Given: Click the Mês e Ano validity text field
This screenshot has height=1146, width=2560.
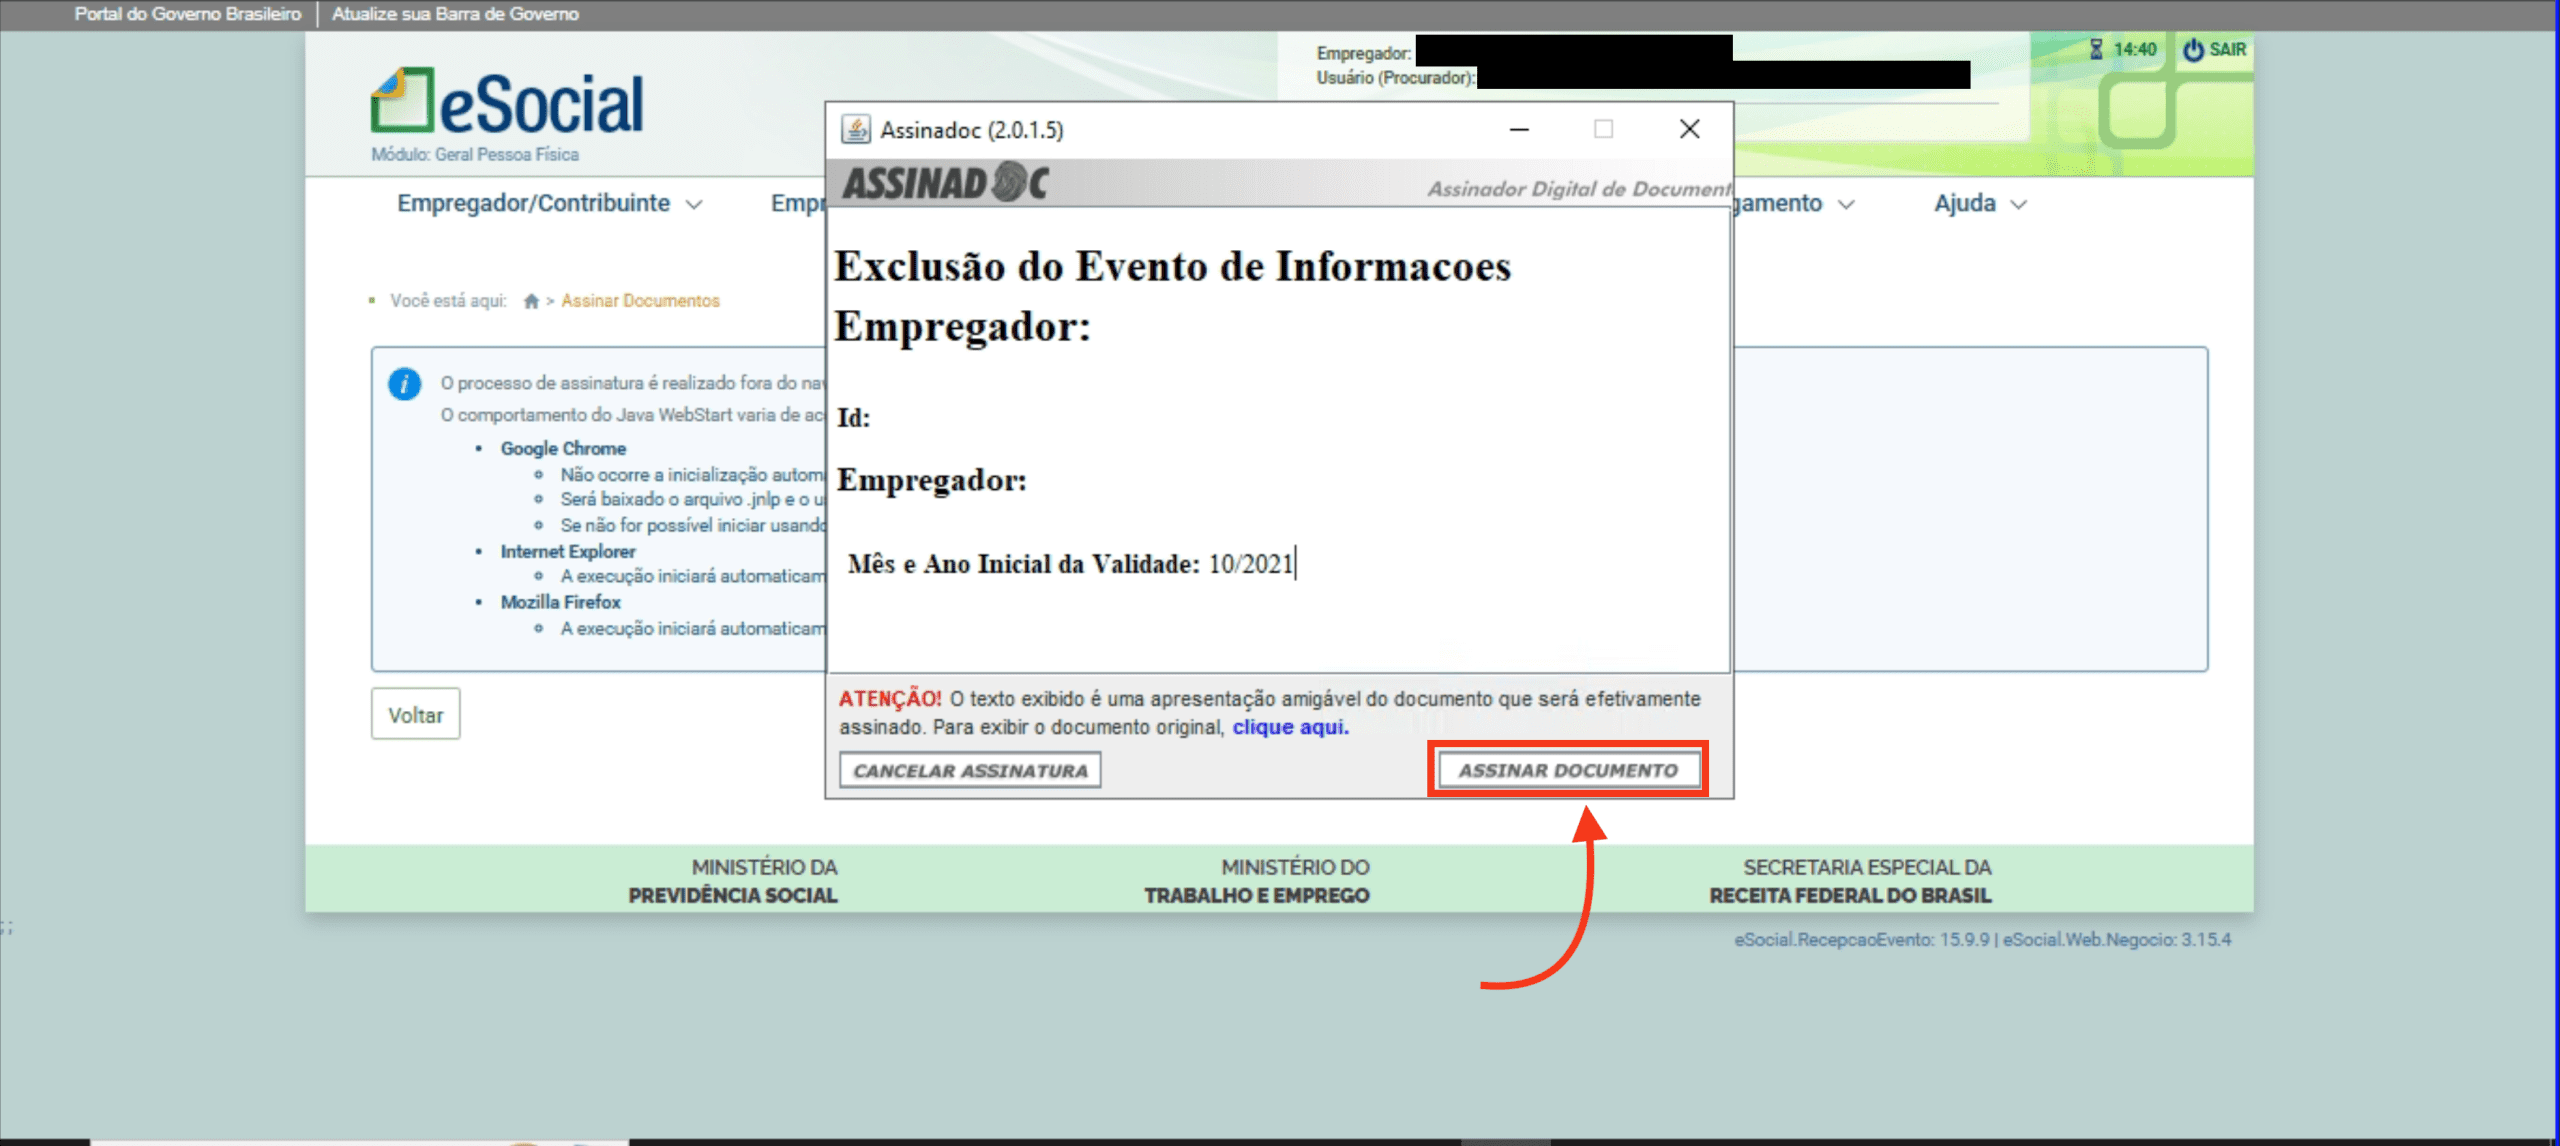Looking at the screenshot, I should coord(1250,564).
